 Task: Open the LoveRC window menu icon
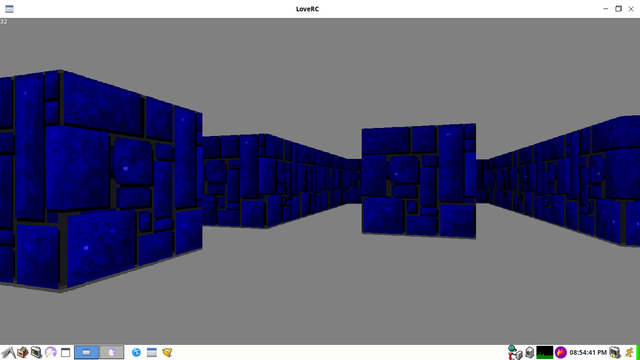(9, 9)
